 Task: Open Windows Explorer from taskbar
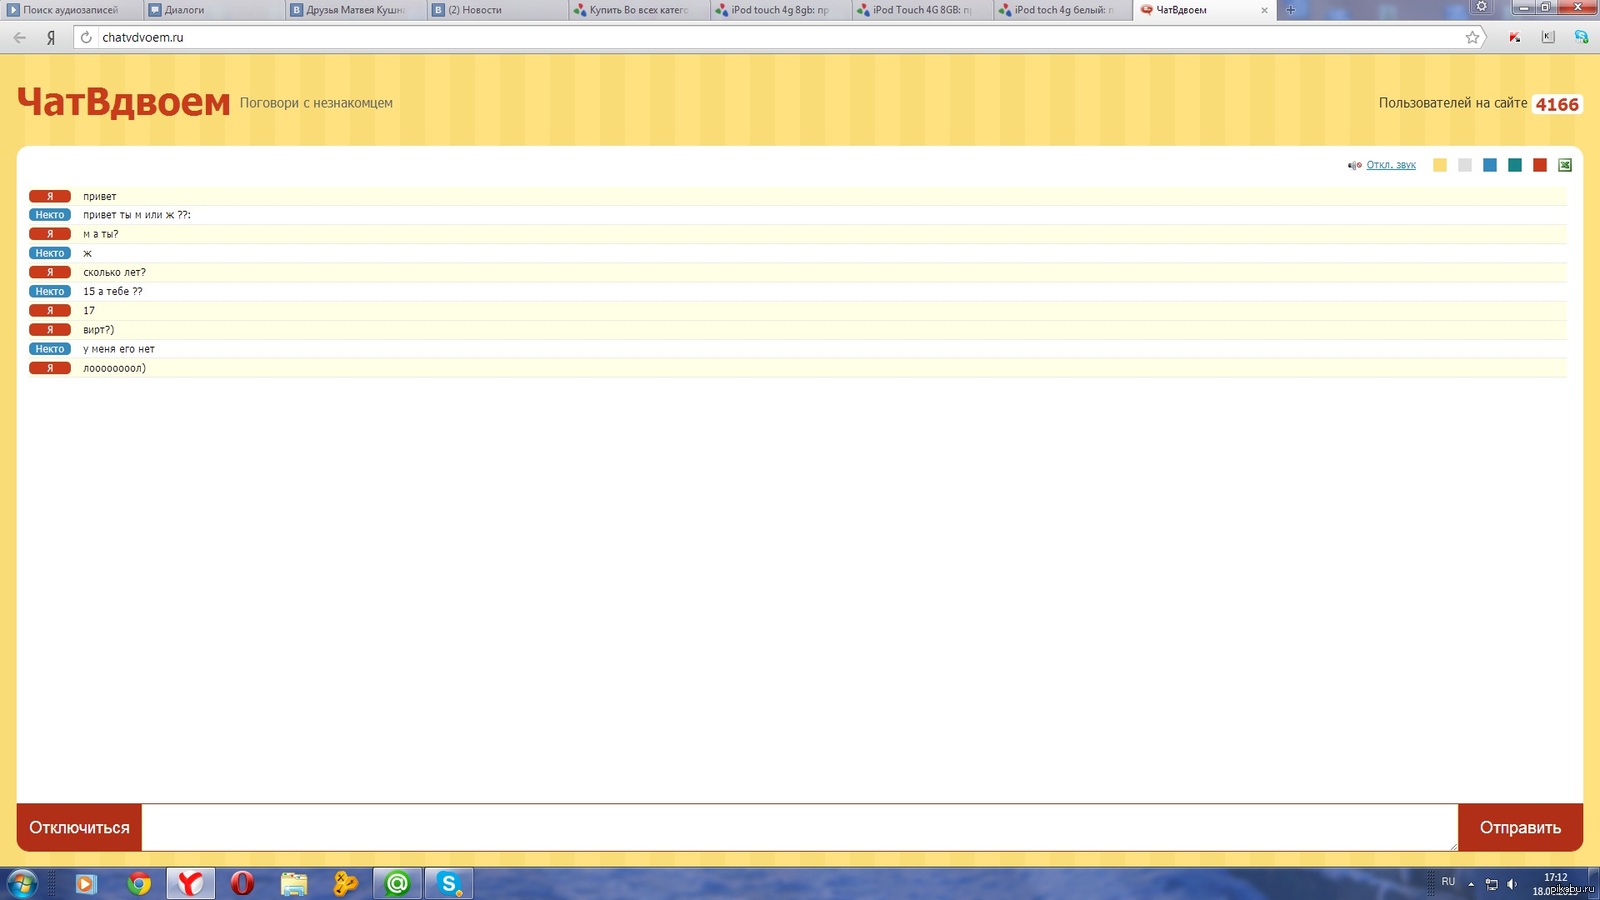click(294, 883)
